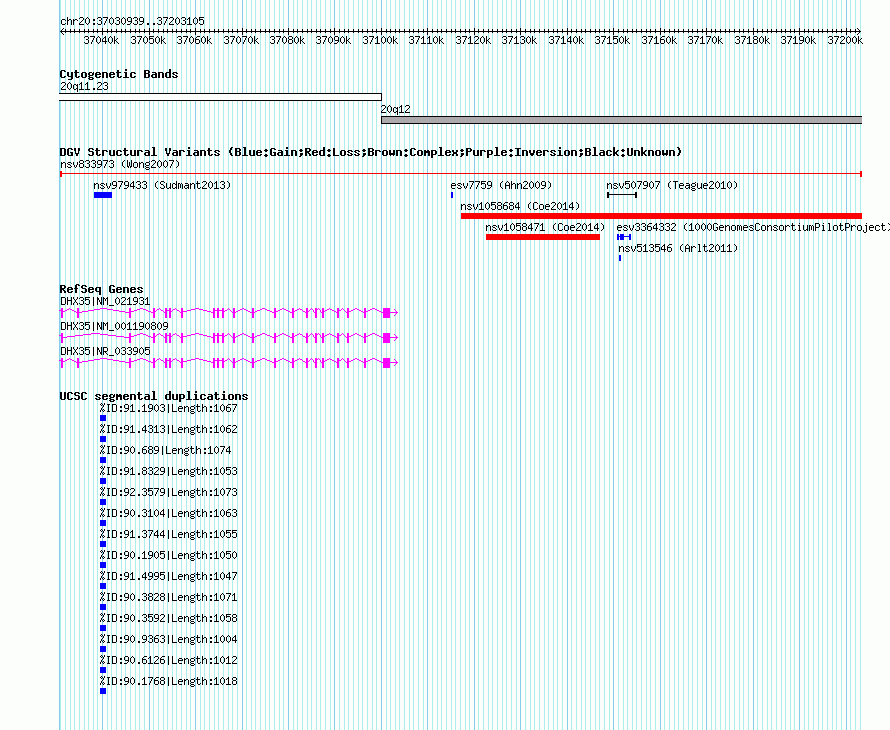This screenshot has width=890, height=730.
Task: Select the 20q11.23 cytogenetic band bar
Action: 220,97
